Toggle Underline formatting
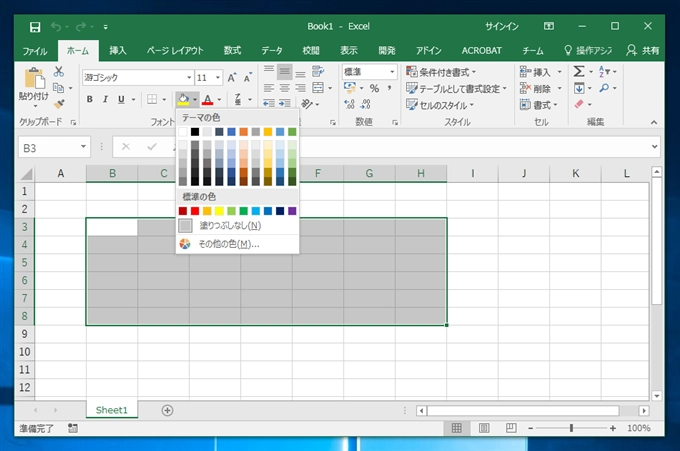This screenshot has height=451, width=680. pos(121,99)
